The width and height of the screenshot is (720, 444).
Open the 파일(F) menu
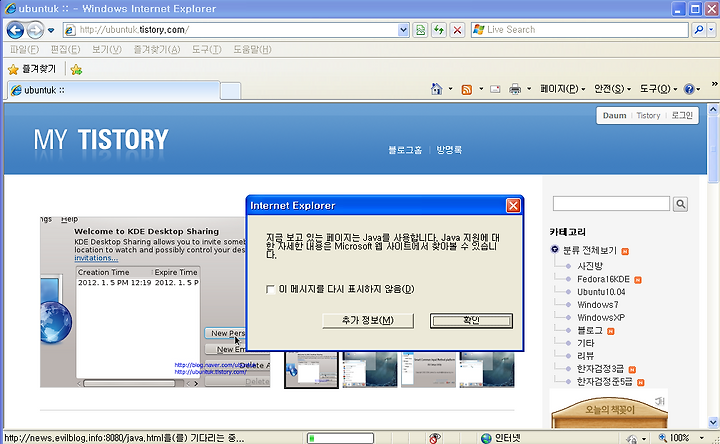(x=24, y=49)
